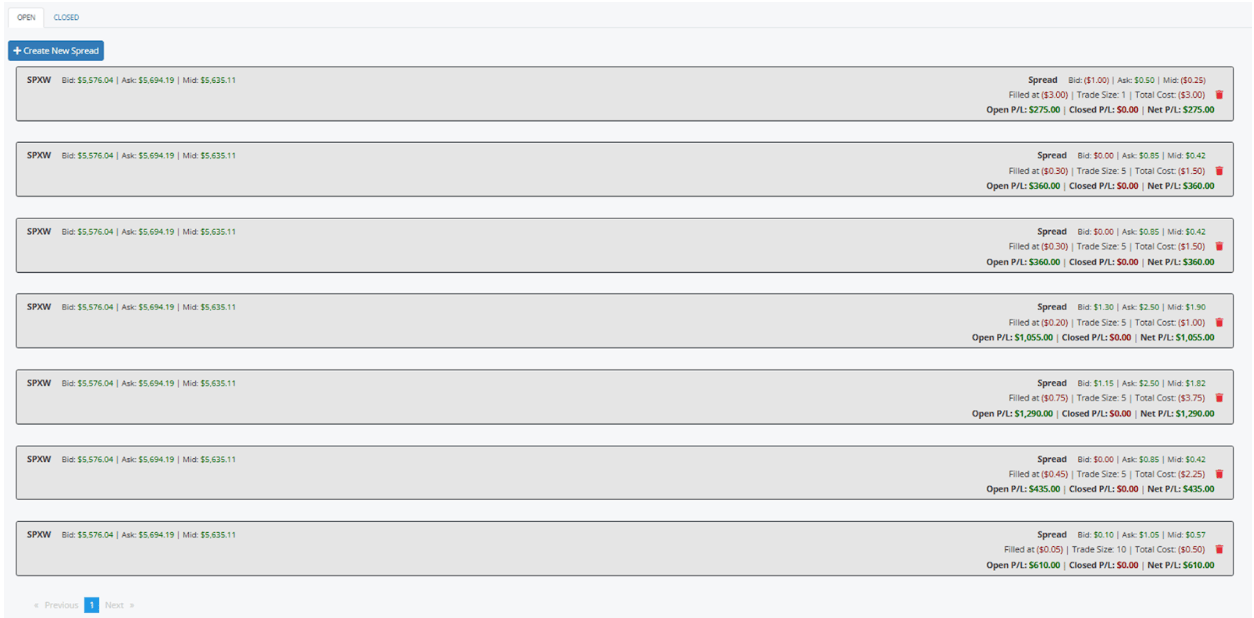Viewport: 1254px width, 618px height.
Task: Select the spread row filled at ($0.75)
Action: 600,397
